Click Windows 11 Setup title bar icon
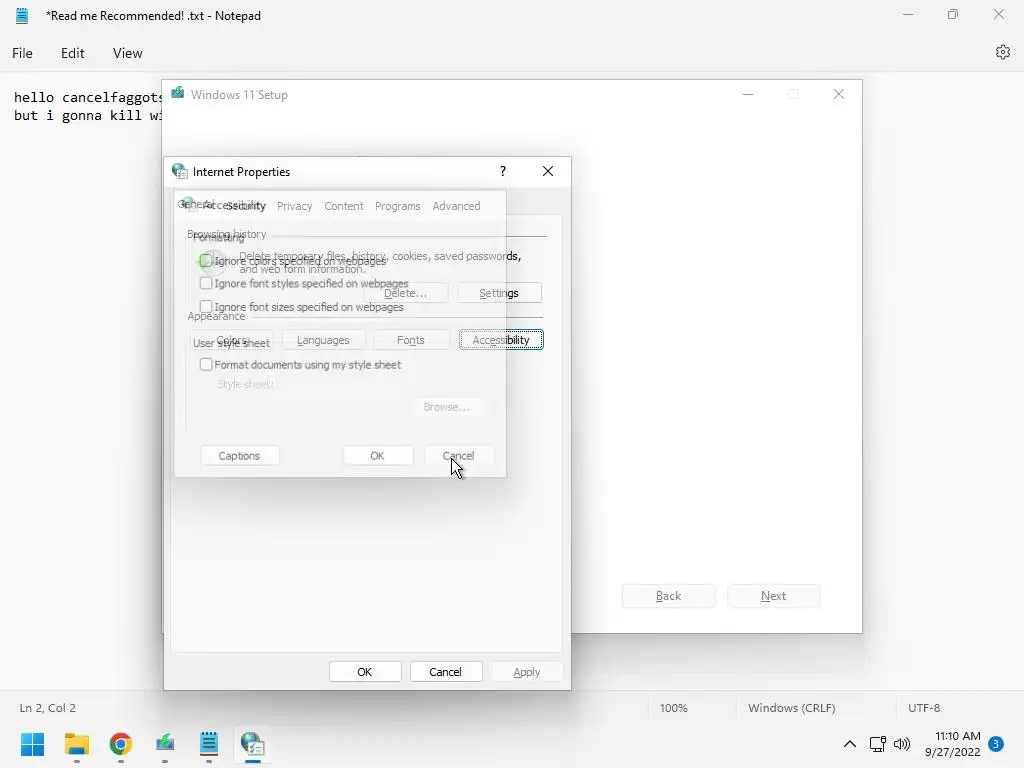This screenshot has width=1024, height=768. (x=178, y=93)
